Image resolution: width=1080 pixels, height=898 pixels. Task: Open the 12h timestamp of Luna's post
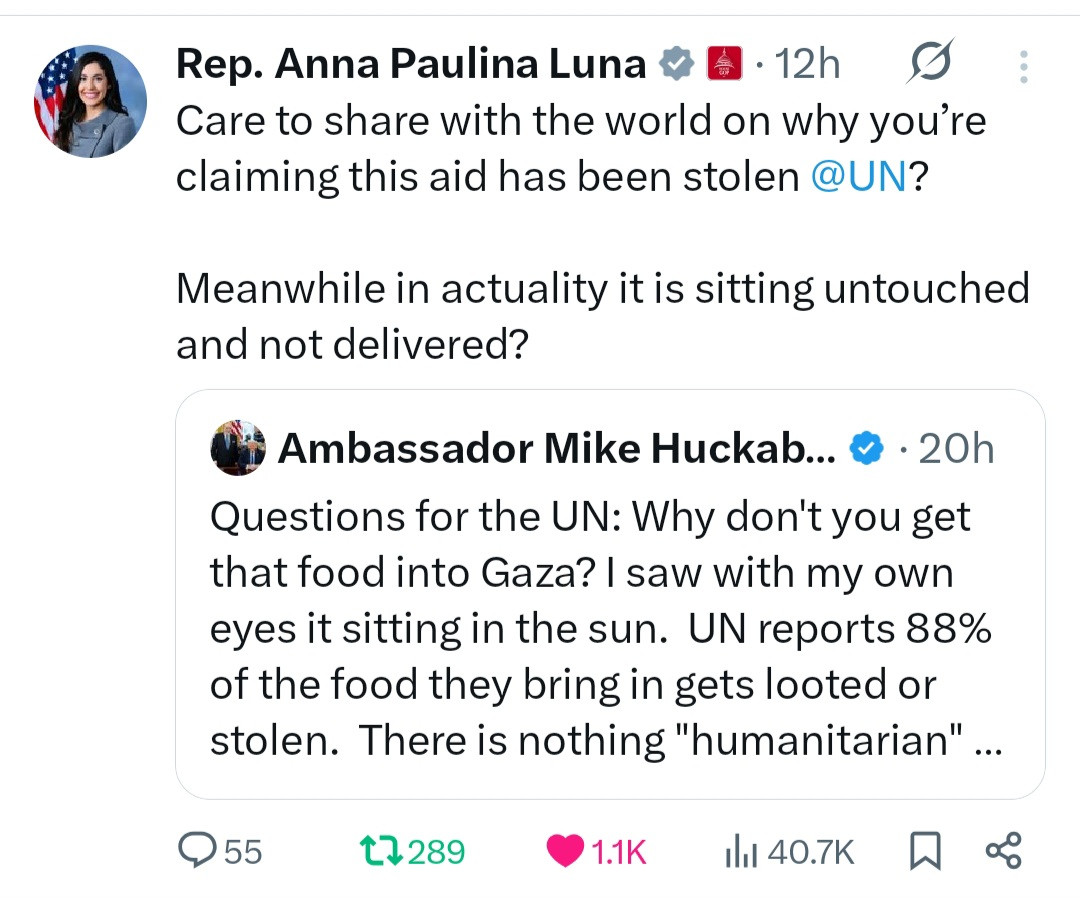click(807, 65)
